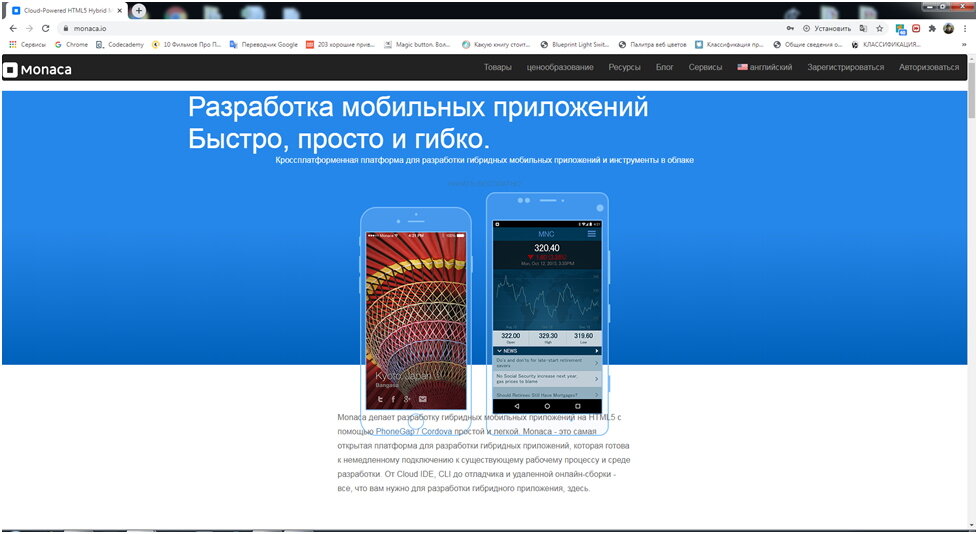Open the Какую книгу стоит... bookmark

[496, 45]
